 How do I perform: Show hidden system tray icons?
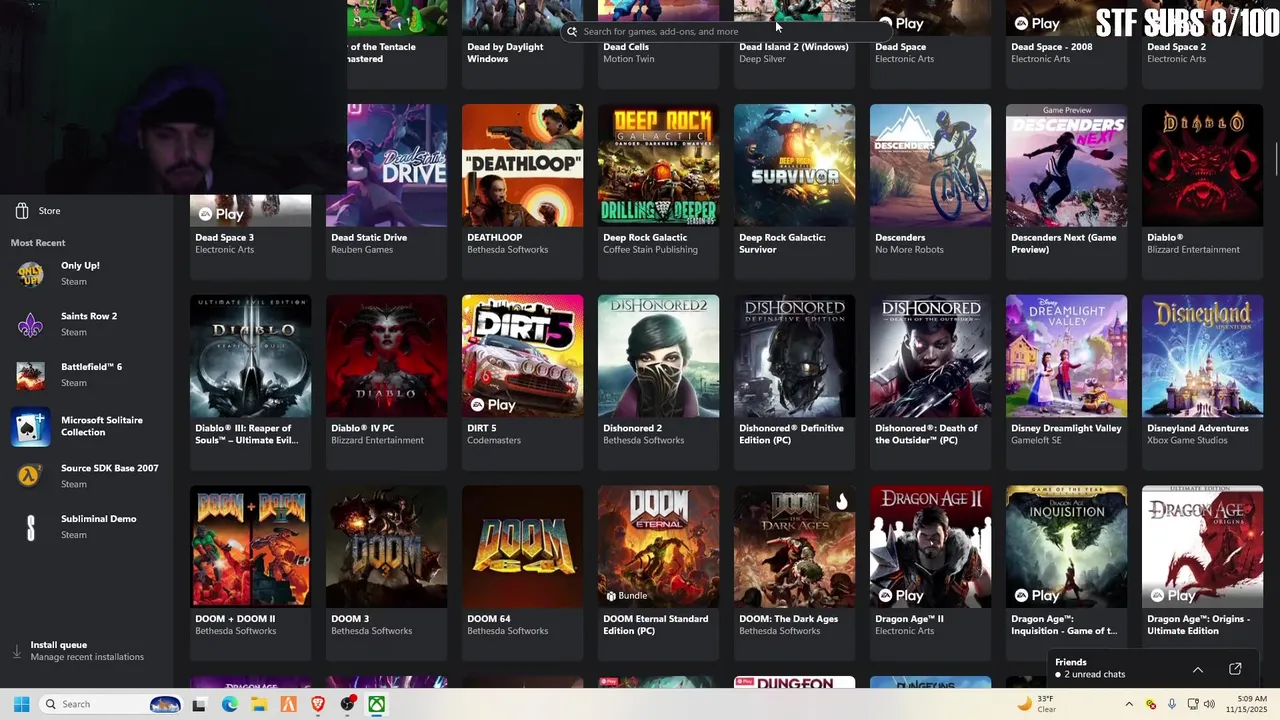point(1129,704)
